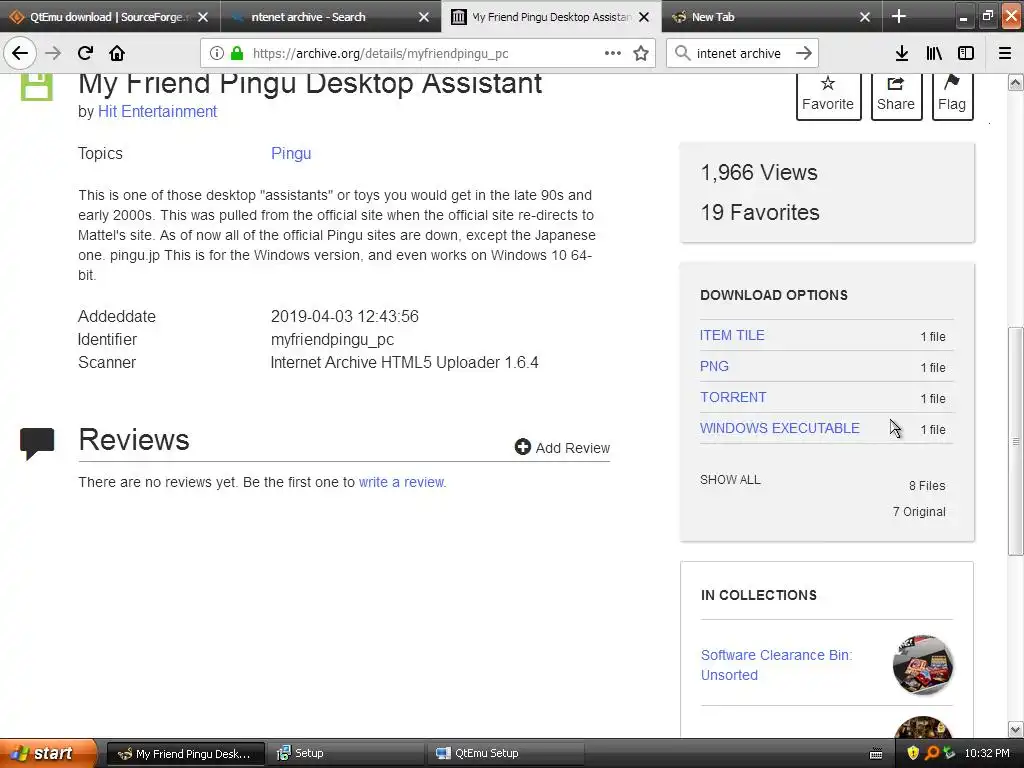Screen dimensions: 1024x768
Task: Download the PNG file
Action: [x=714, y=366]
